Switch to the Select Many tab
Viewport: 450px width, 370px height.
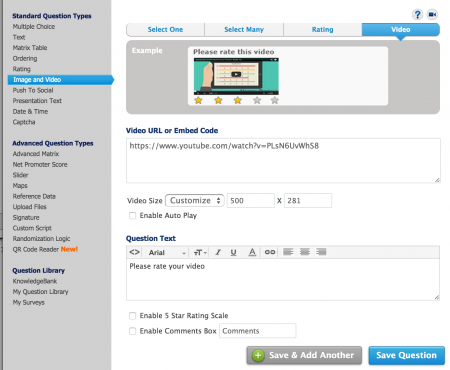pyautogui.click(x=244, y=29)
